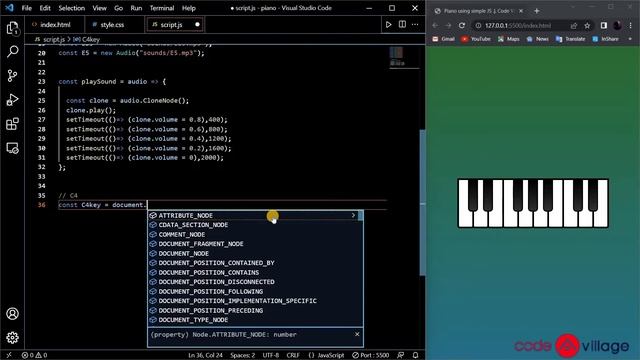Open the Help menu

coord(188,8)
